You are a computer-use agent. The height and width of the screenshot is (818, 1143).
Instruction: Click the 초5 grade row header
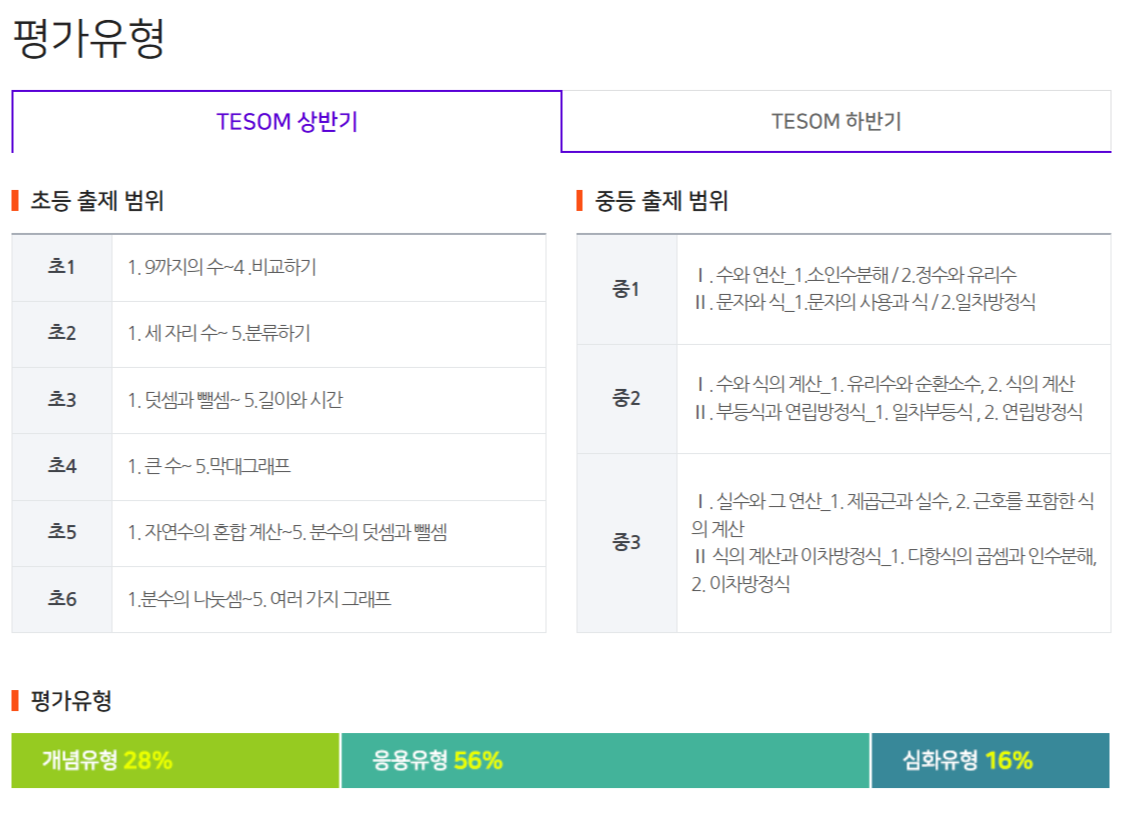point(62,533)
